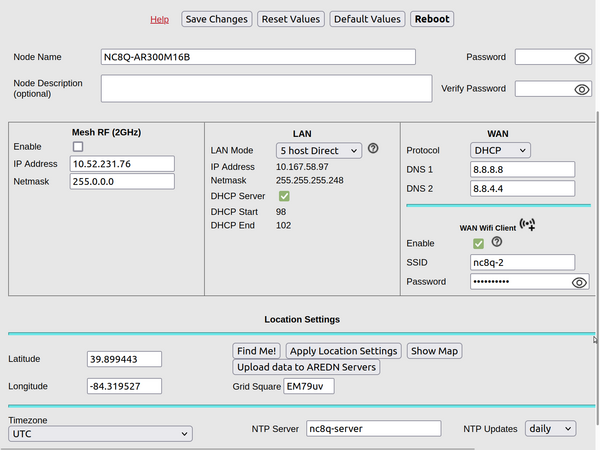Image resolution: width=600 pixels, height=450 pixels.
Task: Reveal Verify Password with eye icon
Action: 582,89
